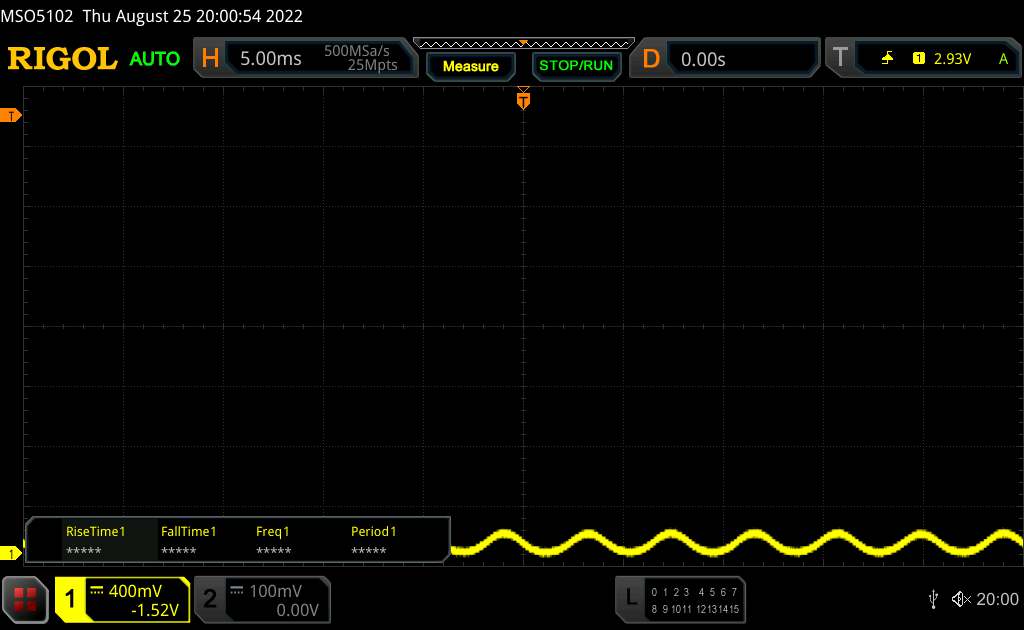The height and width of the screenshot is (630, 1024).
Task: Click the yellow channel 1 trigger source badge
Action: pos(918,58)
